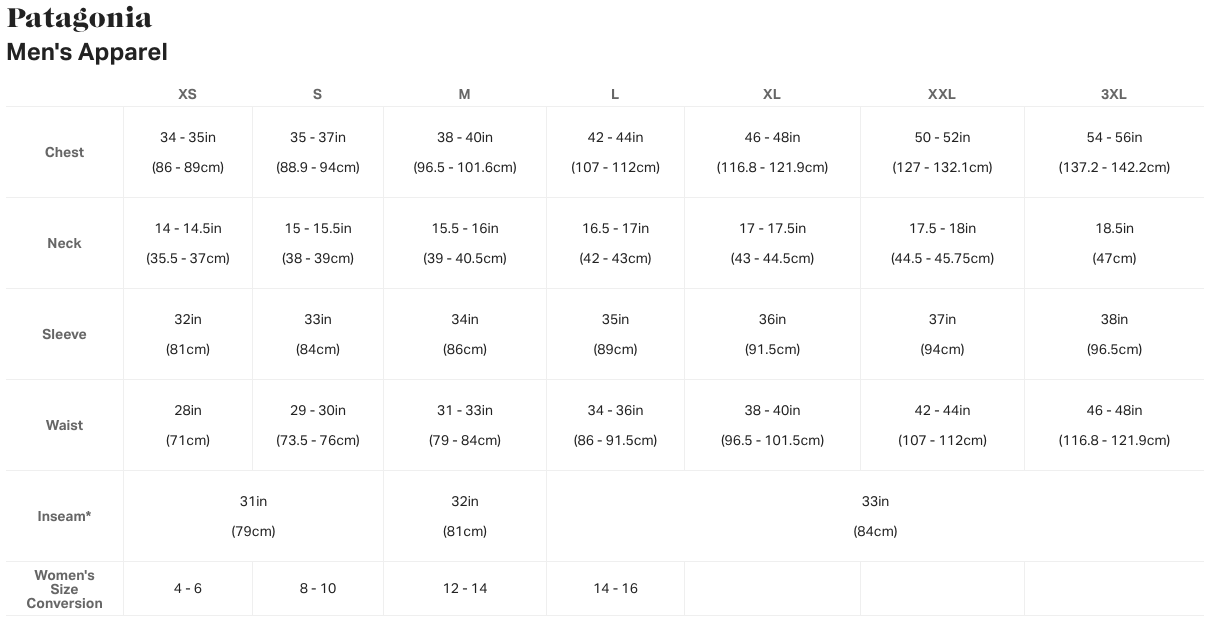The image size is (1214, 628).
Task: Click the 36in sleeve measurement for XL
Action: pos(772,319)
